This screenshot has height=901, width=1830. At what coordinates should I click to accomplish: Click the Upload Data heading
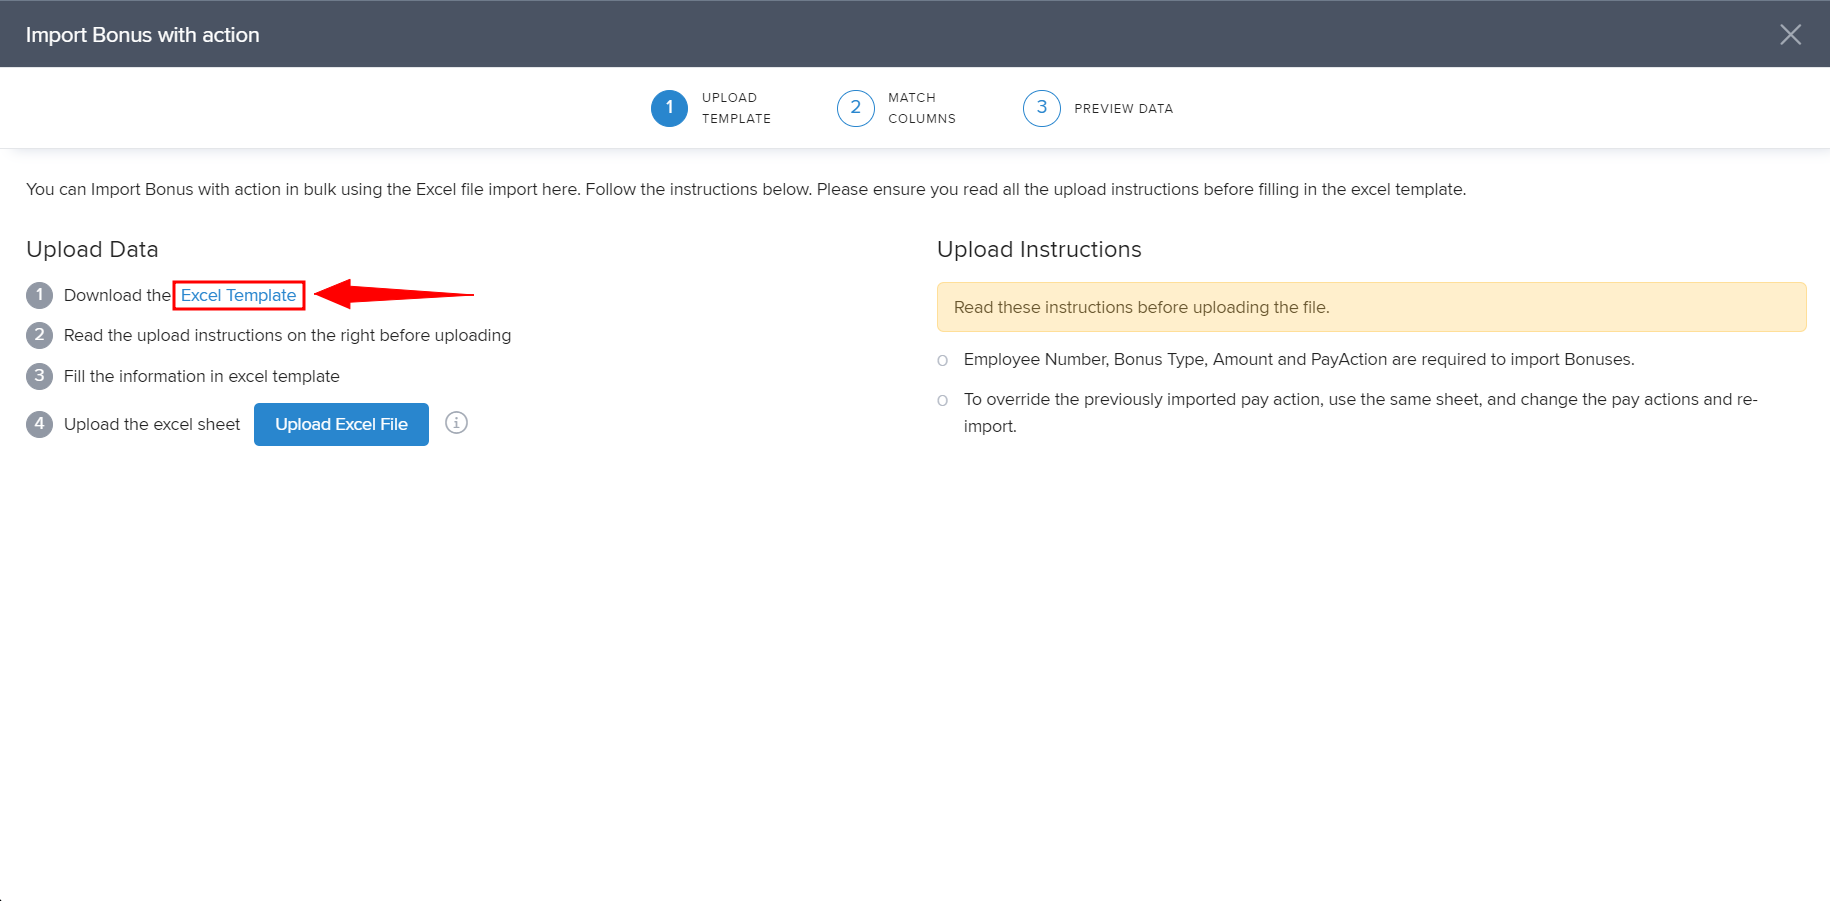point(92,250)
